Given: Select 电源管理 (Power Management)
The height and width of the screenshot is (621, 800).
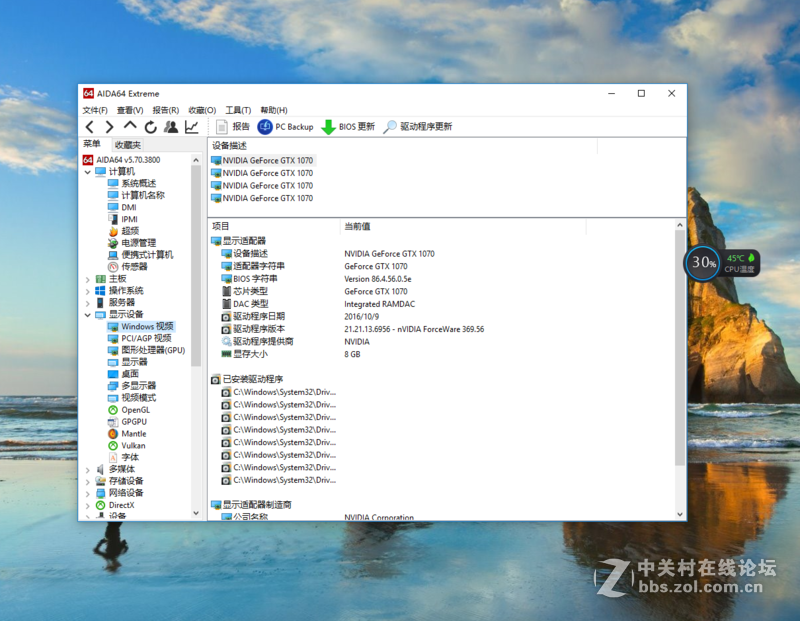Looking at the screenshot, I should point(141,242).
